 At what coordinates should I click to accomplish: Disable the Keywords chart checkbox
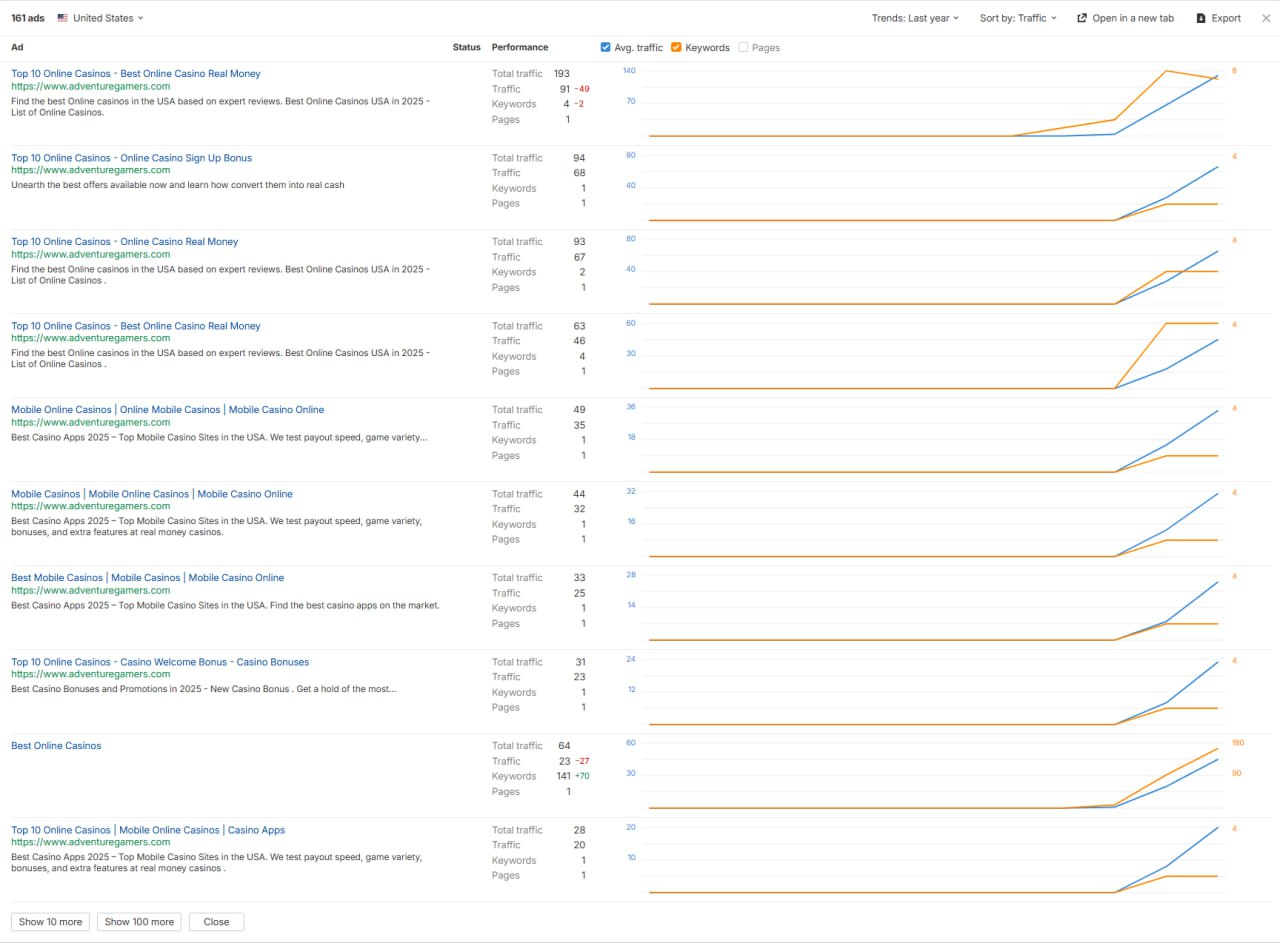(677, 47)
